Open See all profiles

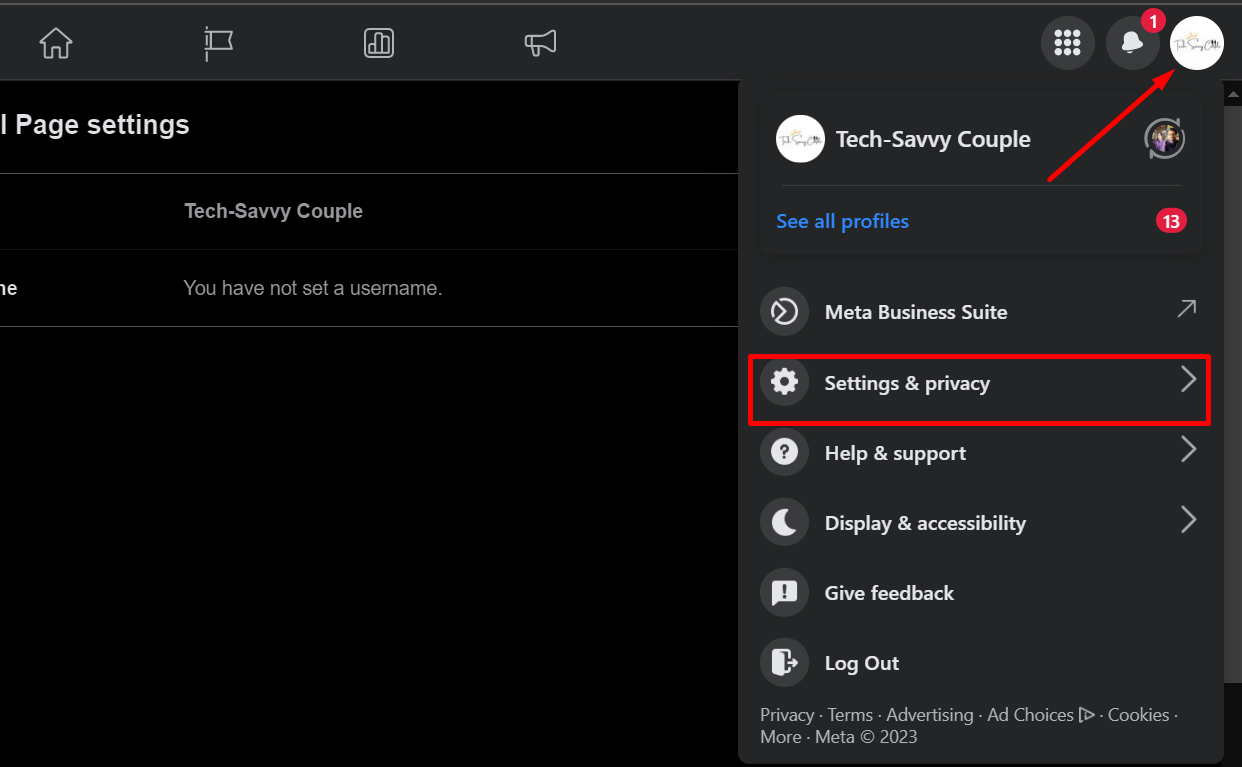[x=842, y=221]
